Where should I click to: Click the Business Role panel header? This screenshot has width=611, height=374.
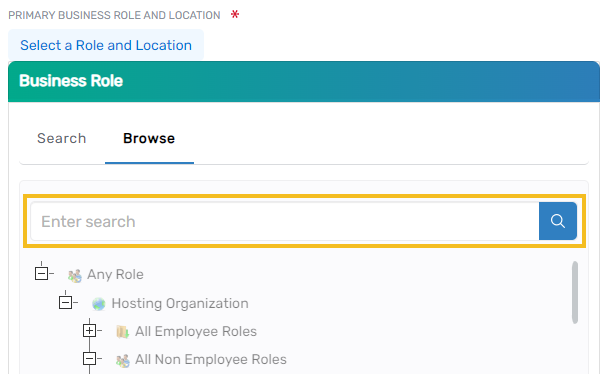pos(304,81)
